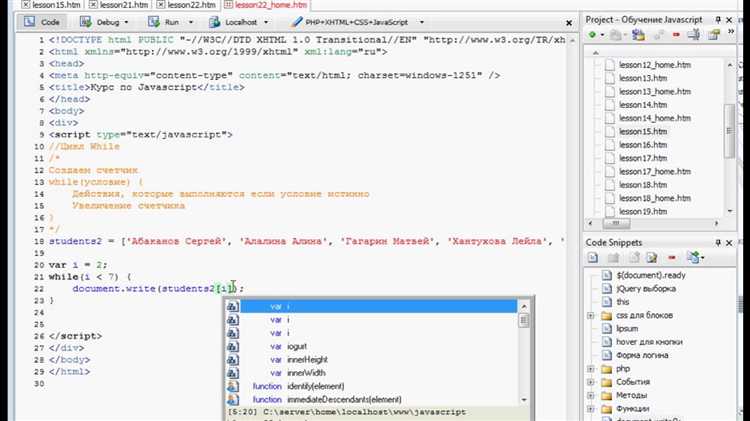The image size is (750, 421).
Task: Open lesson19.htm in project list
Action: coord(642,211)
